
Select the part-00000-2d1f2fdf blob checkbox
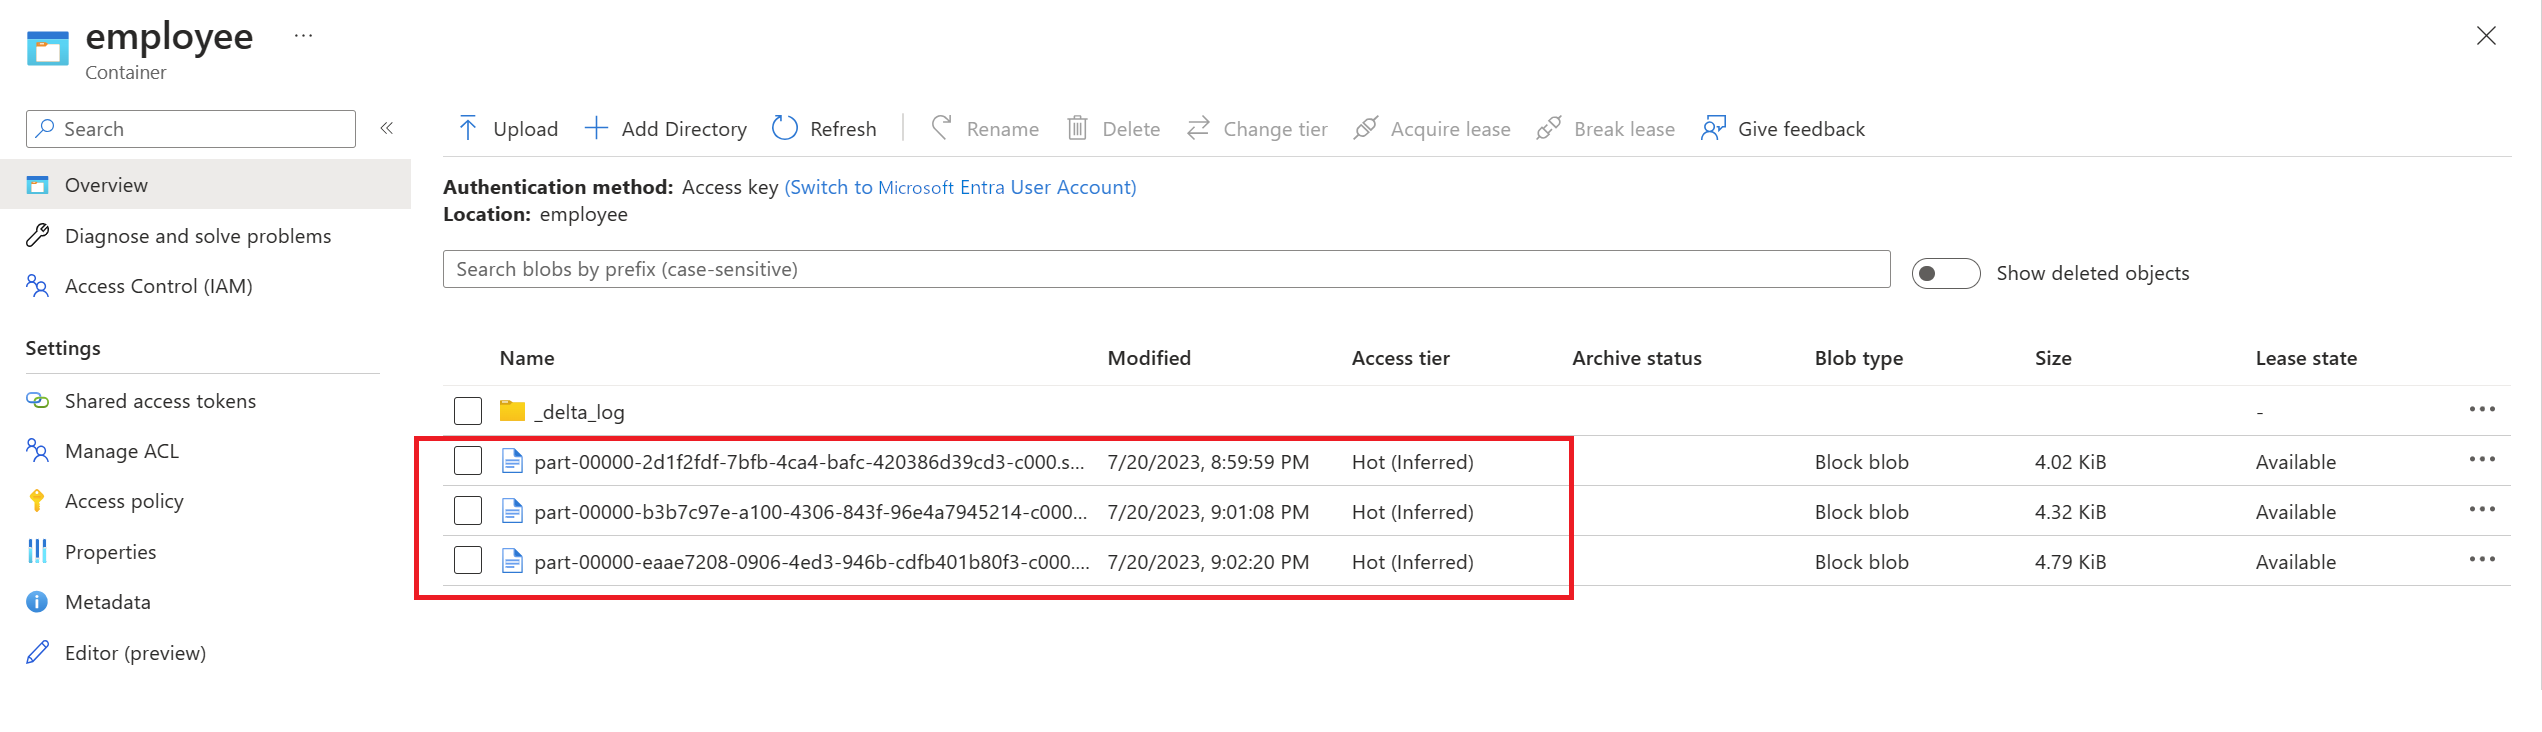pyautogui.click(x=468, y=461)
